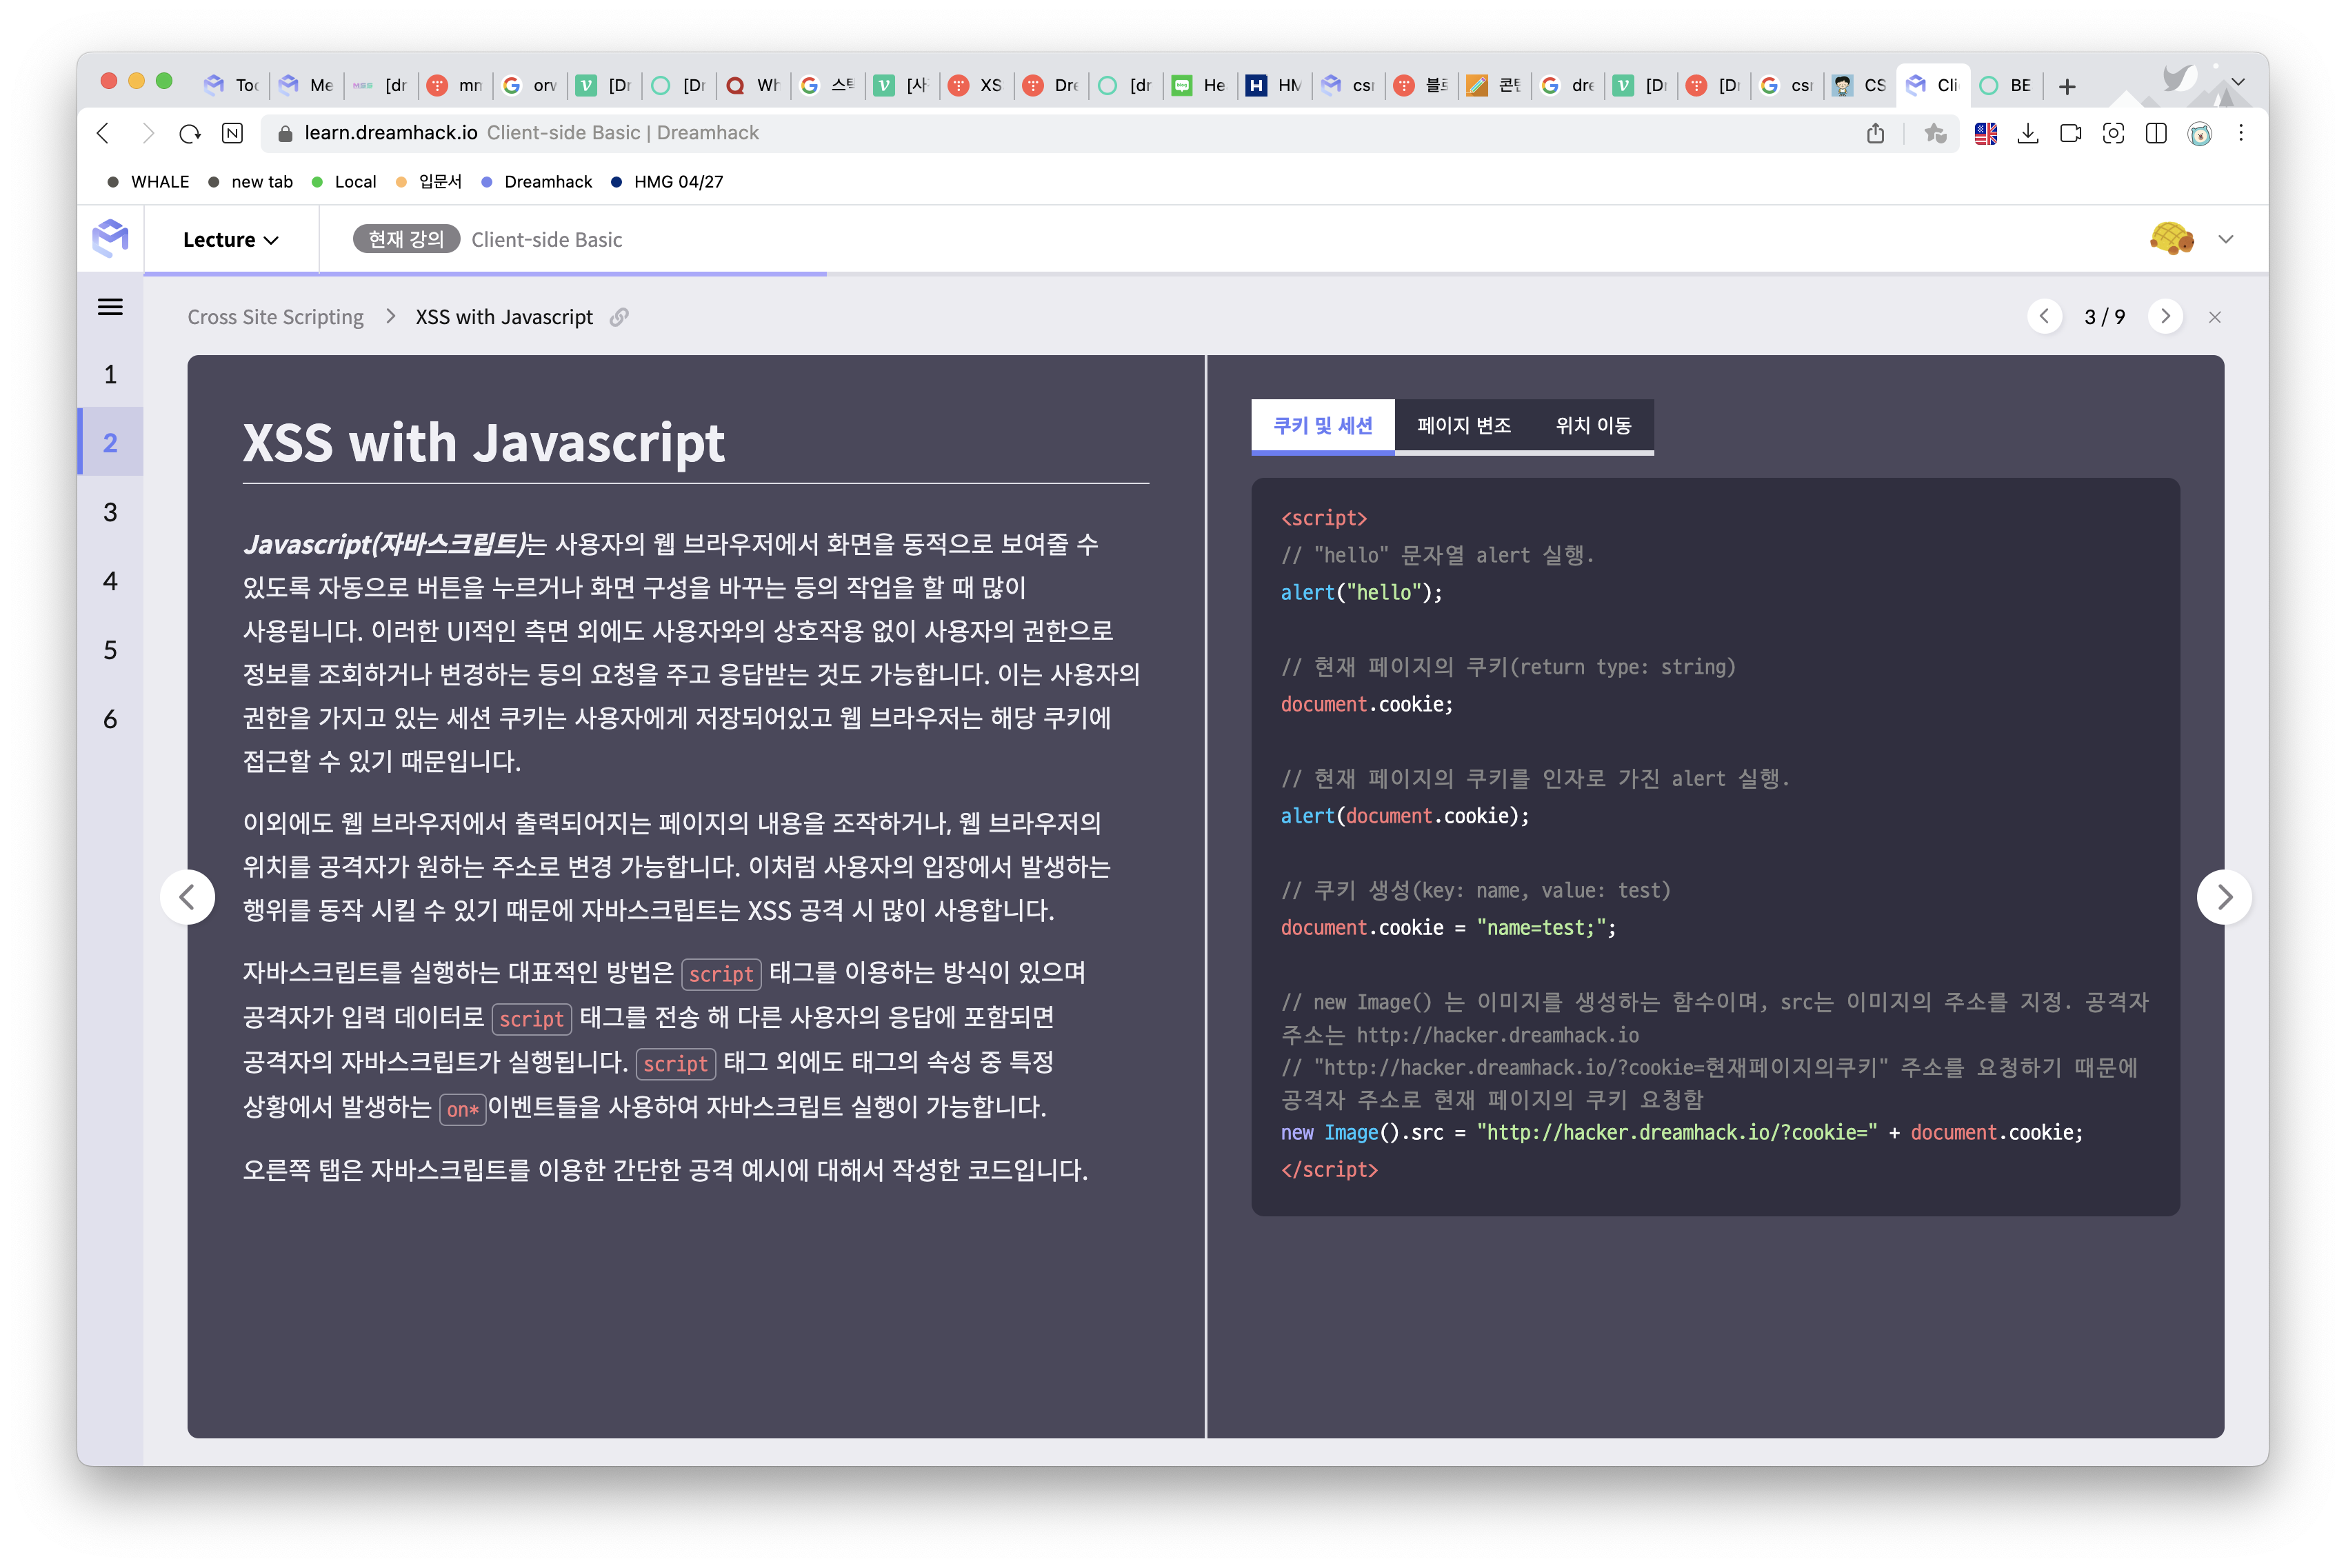
Task: Switch to the 페이지 변조 tab
Action: click(x=1464, y=426)
